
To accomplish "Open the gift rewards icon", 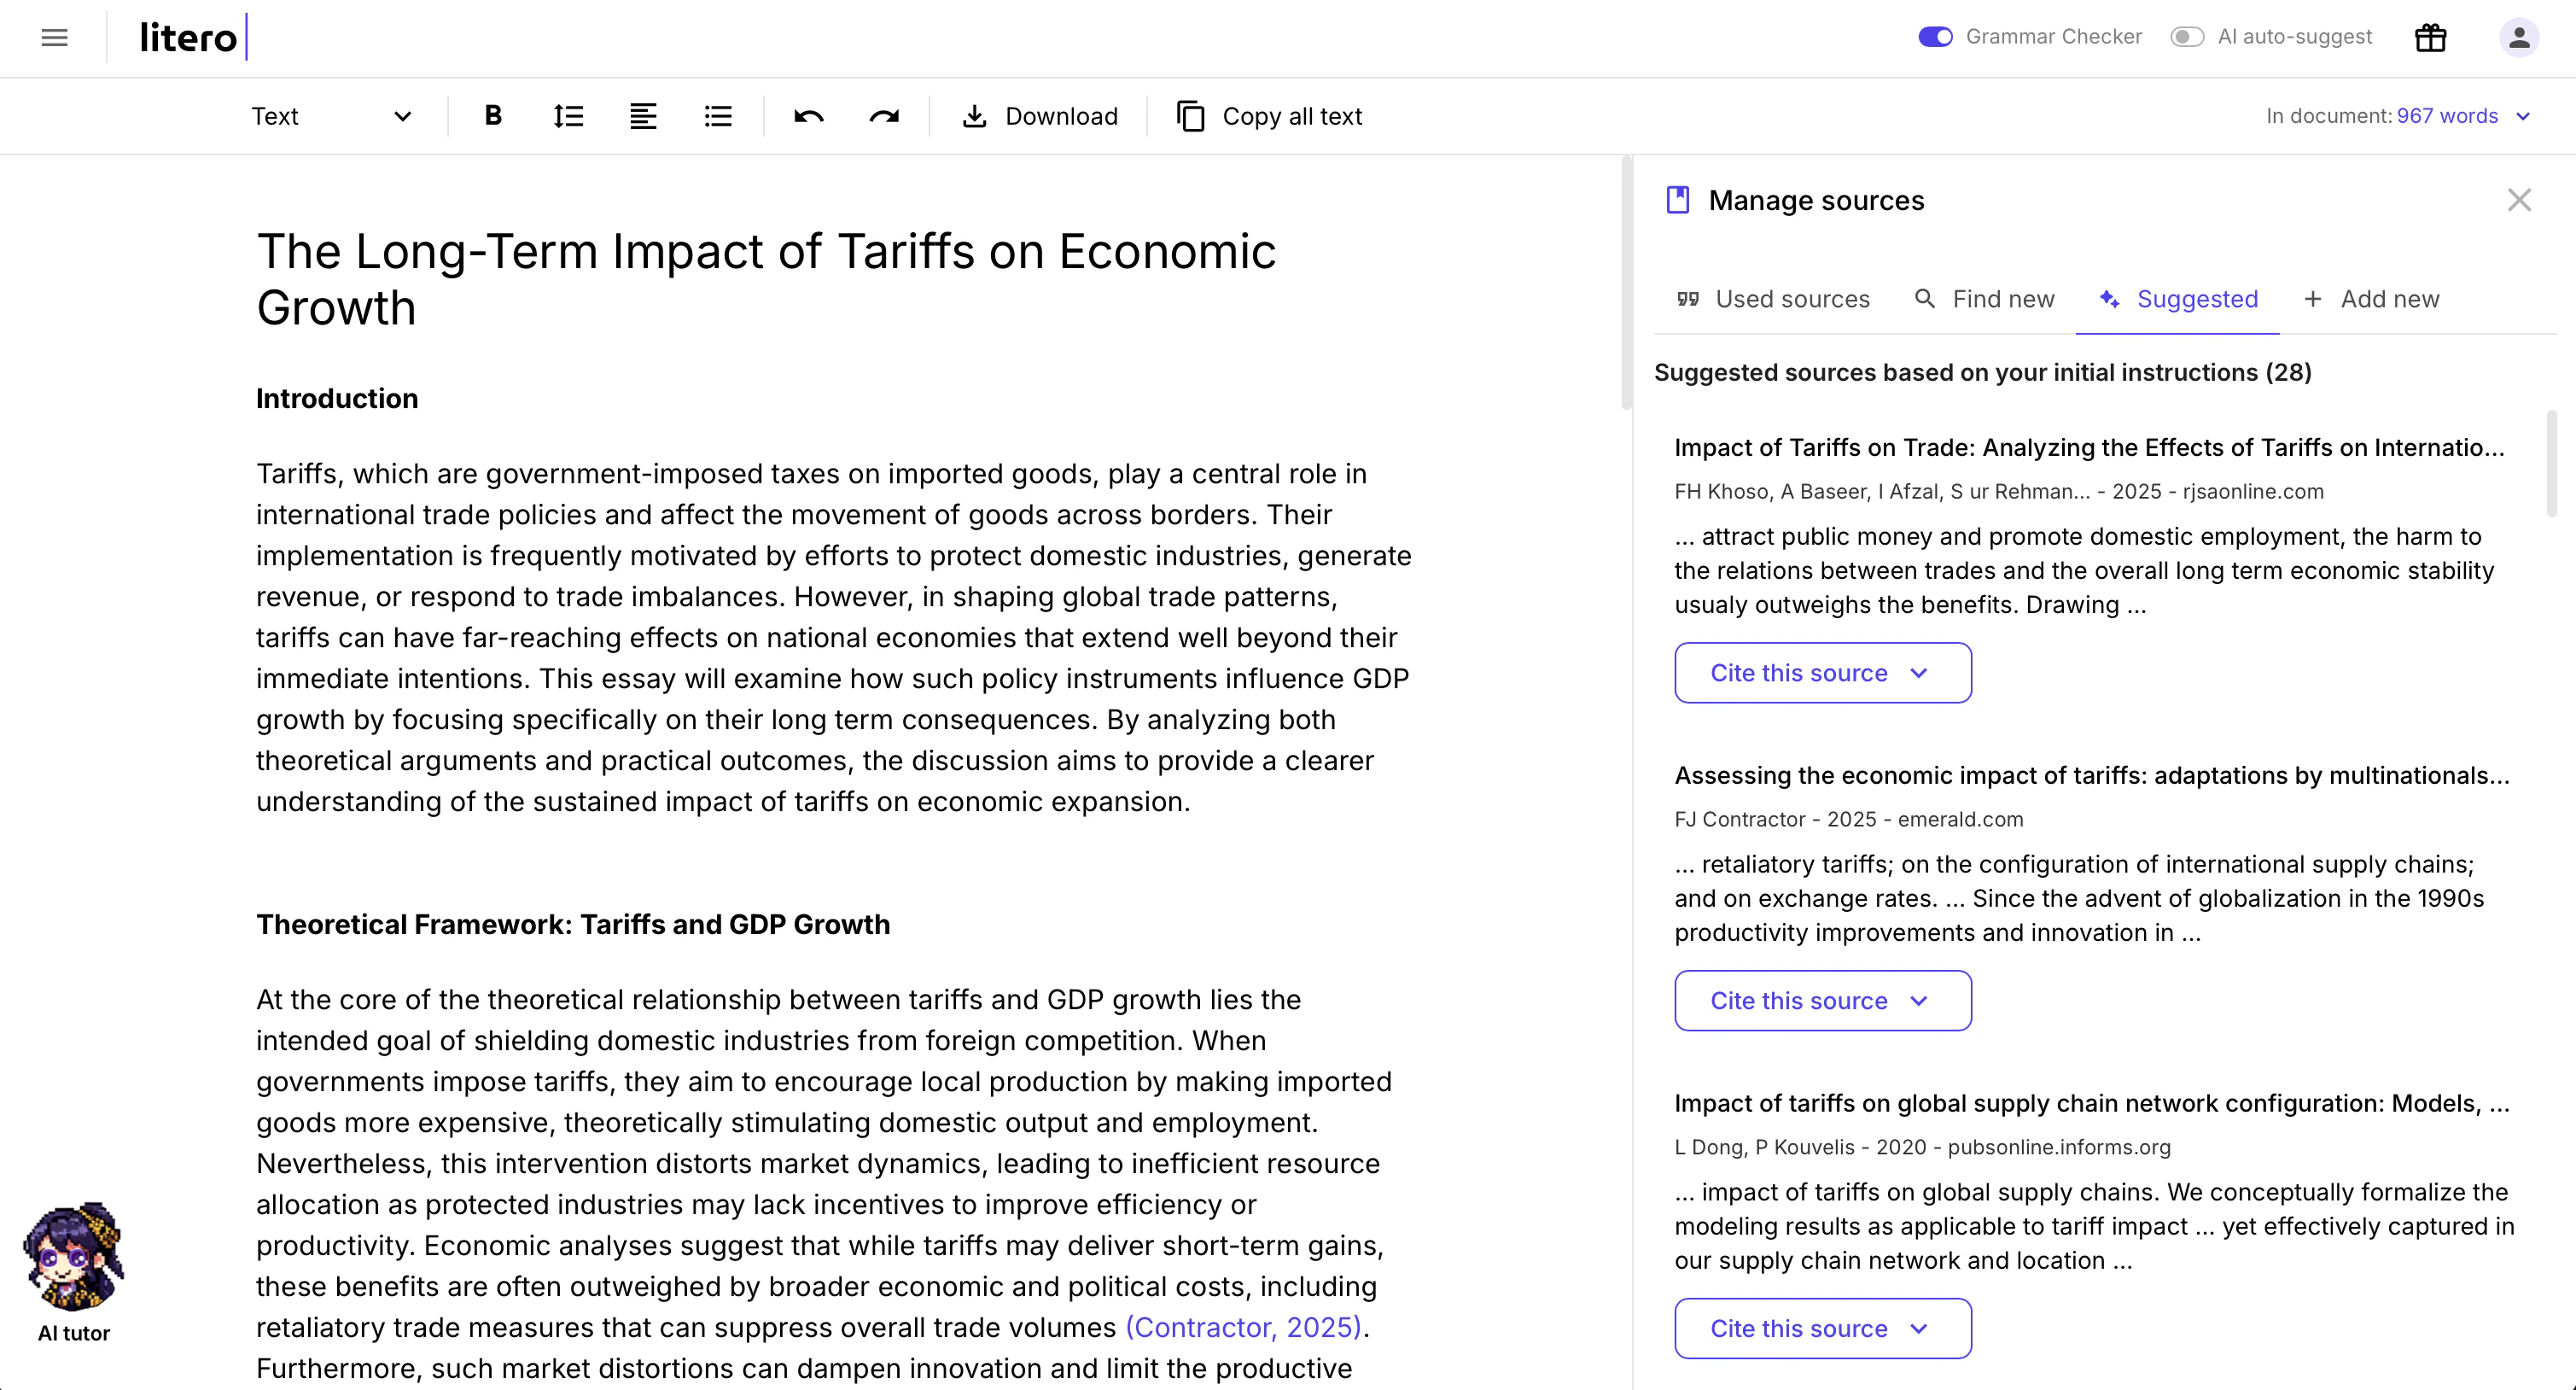I will coord(2430,38).
